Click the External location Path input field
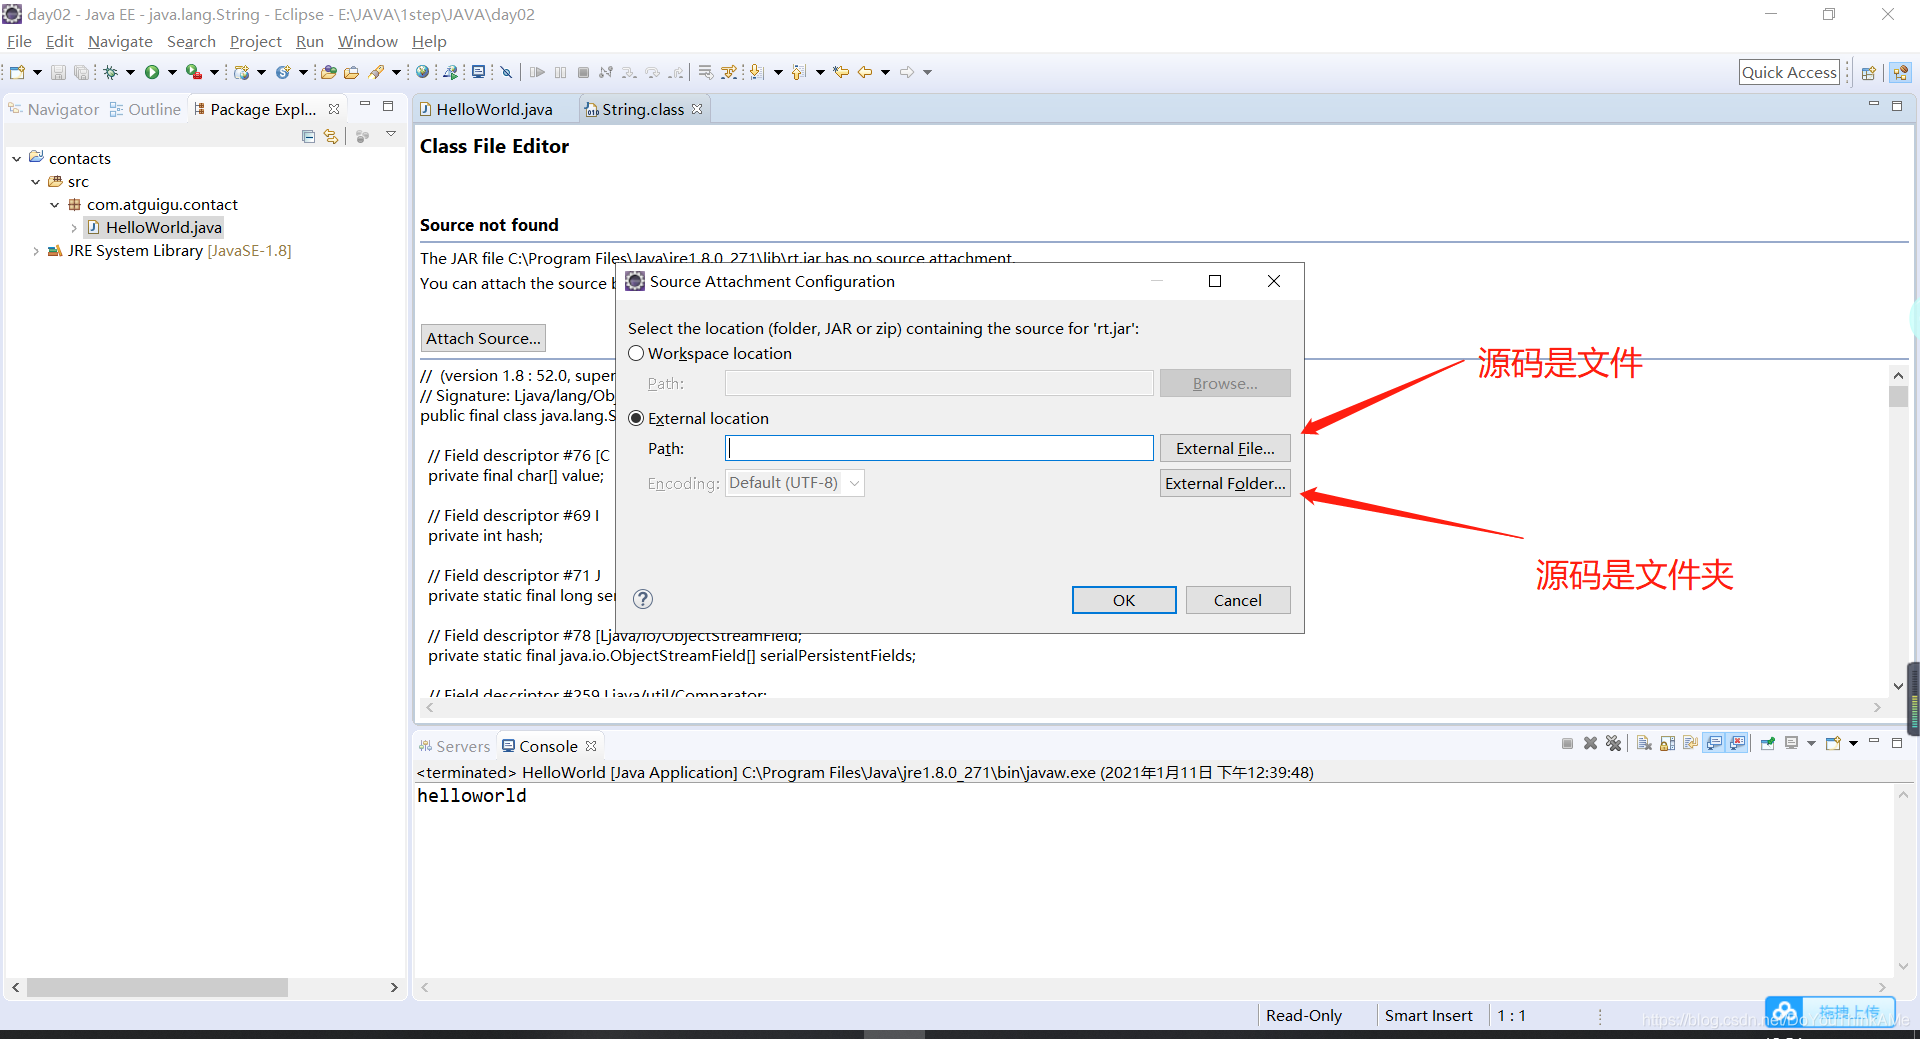The width and height of the screenshot is (1920, 1039). point(939,448)
